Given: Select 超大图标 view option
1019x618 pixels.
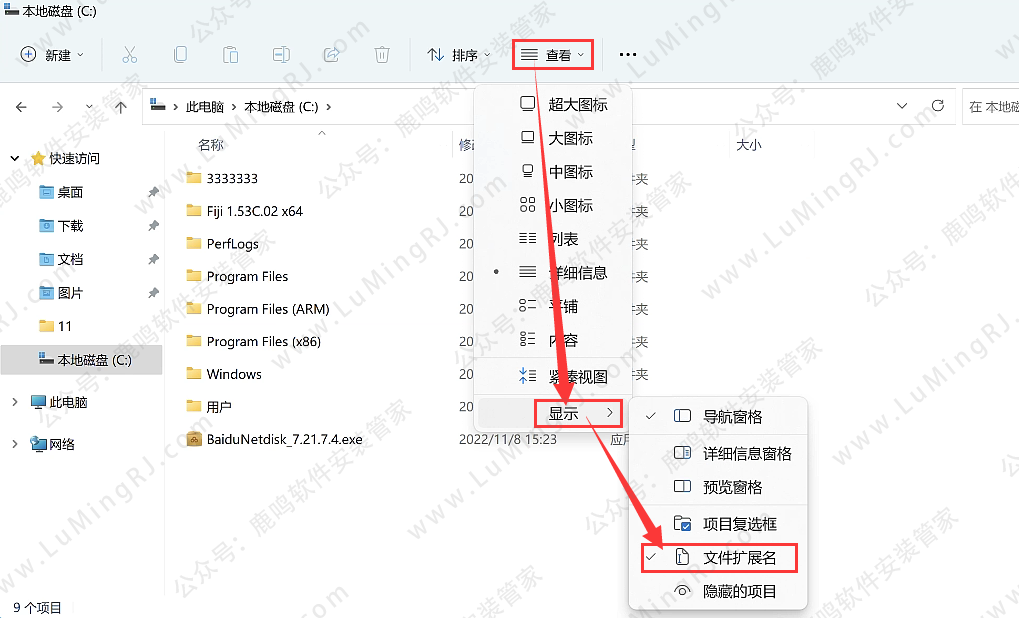Looking at the screenshot, I should tap(576, 104).
